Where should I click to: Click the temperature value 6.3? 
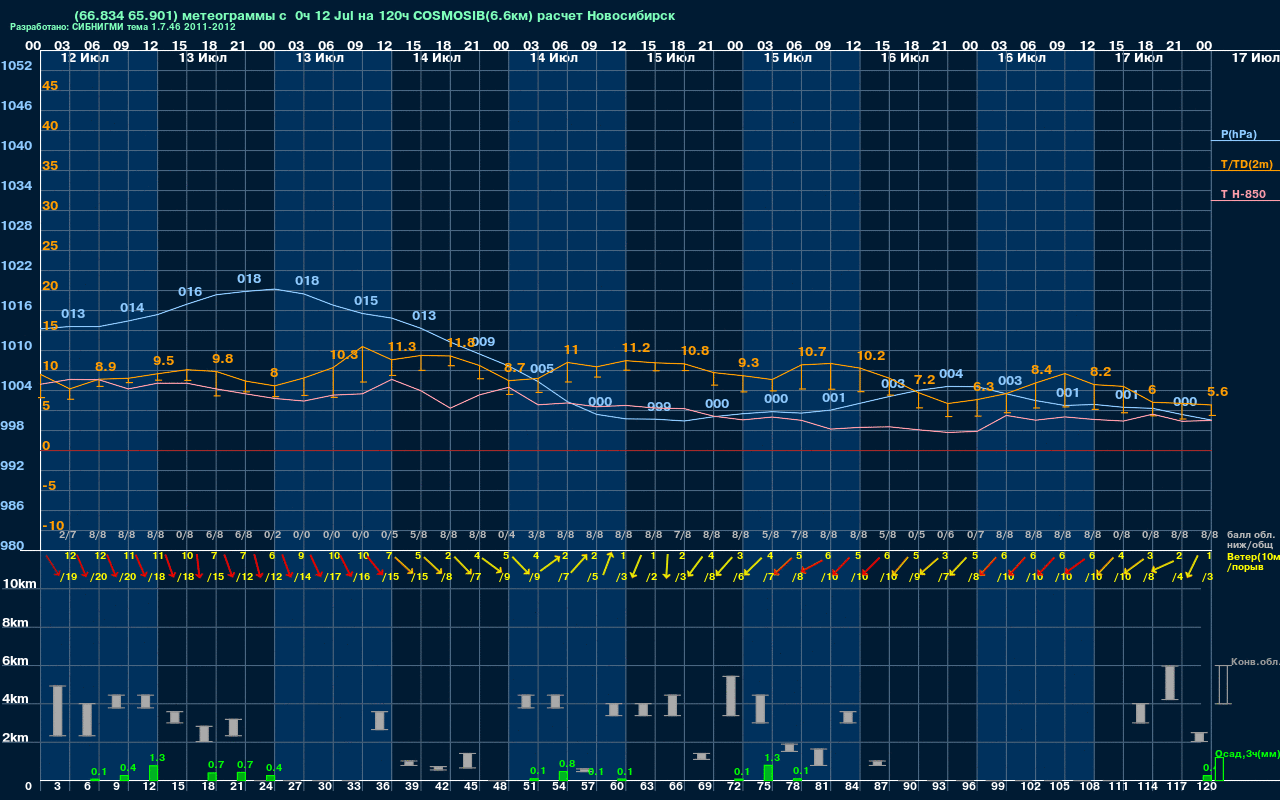click(983, 387)
